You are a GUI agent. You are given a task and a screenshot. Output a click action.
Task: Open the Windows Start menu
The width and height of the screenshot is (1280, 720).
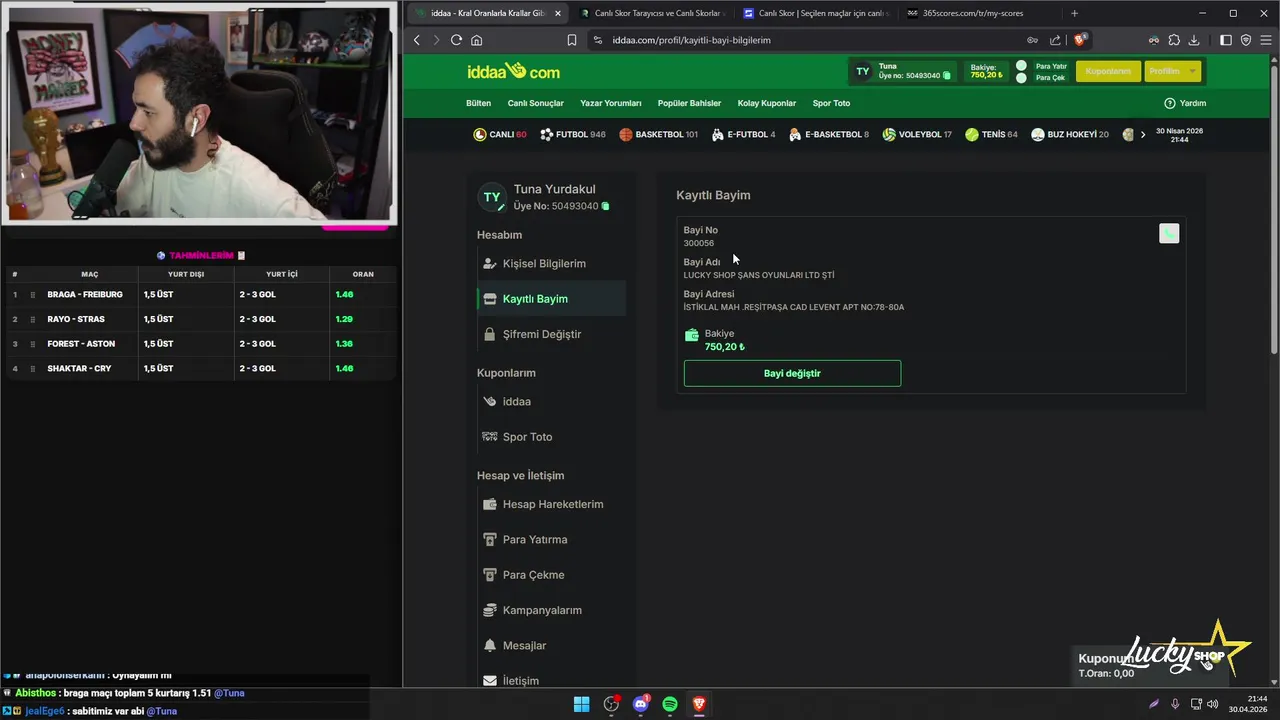(581, 704)
